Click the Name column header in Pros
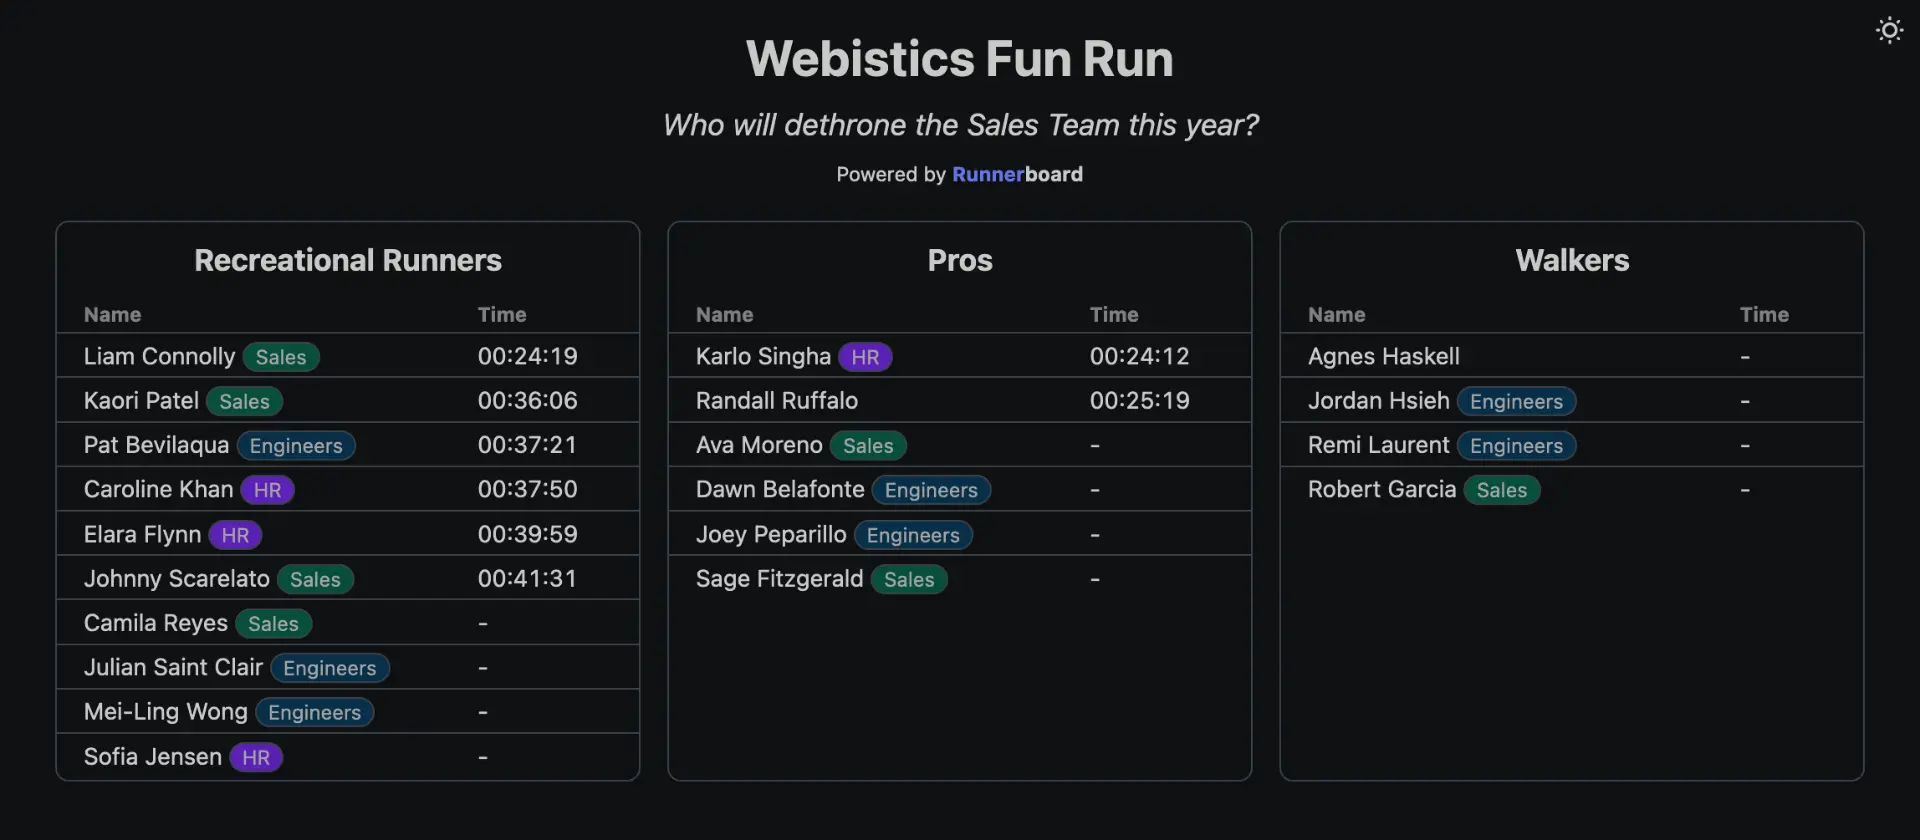The image size is (1920, 840). pos(724,315)
